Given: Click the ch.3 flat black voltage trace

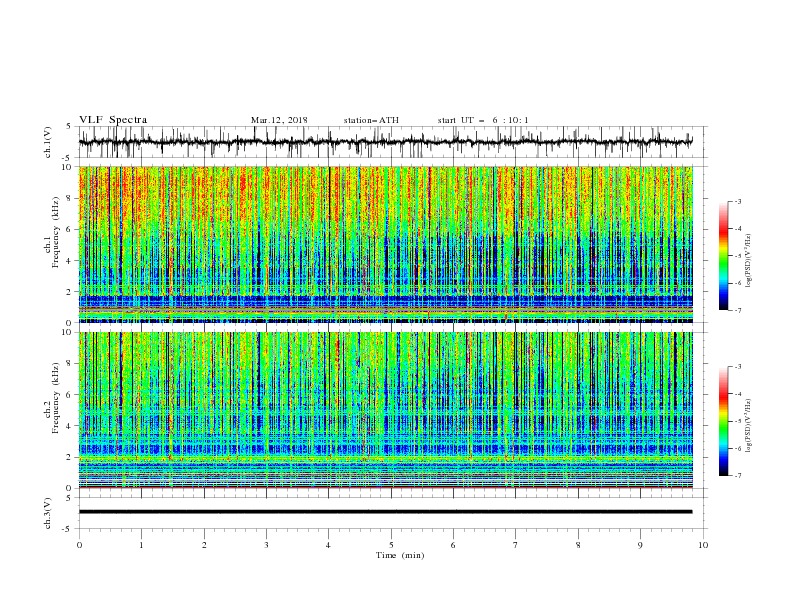Looking at the screenshot, I should pyautogui.click(x=385, y=512).
